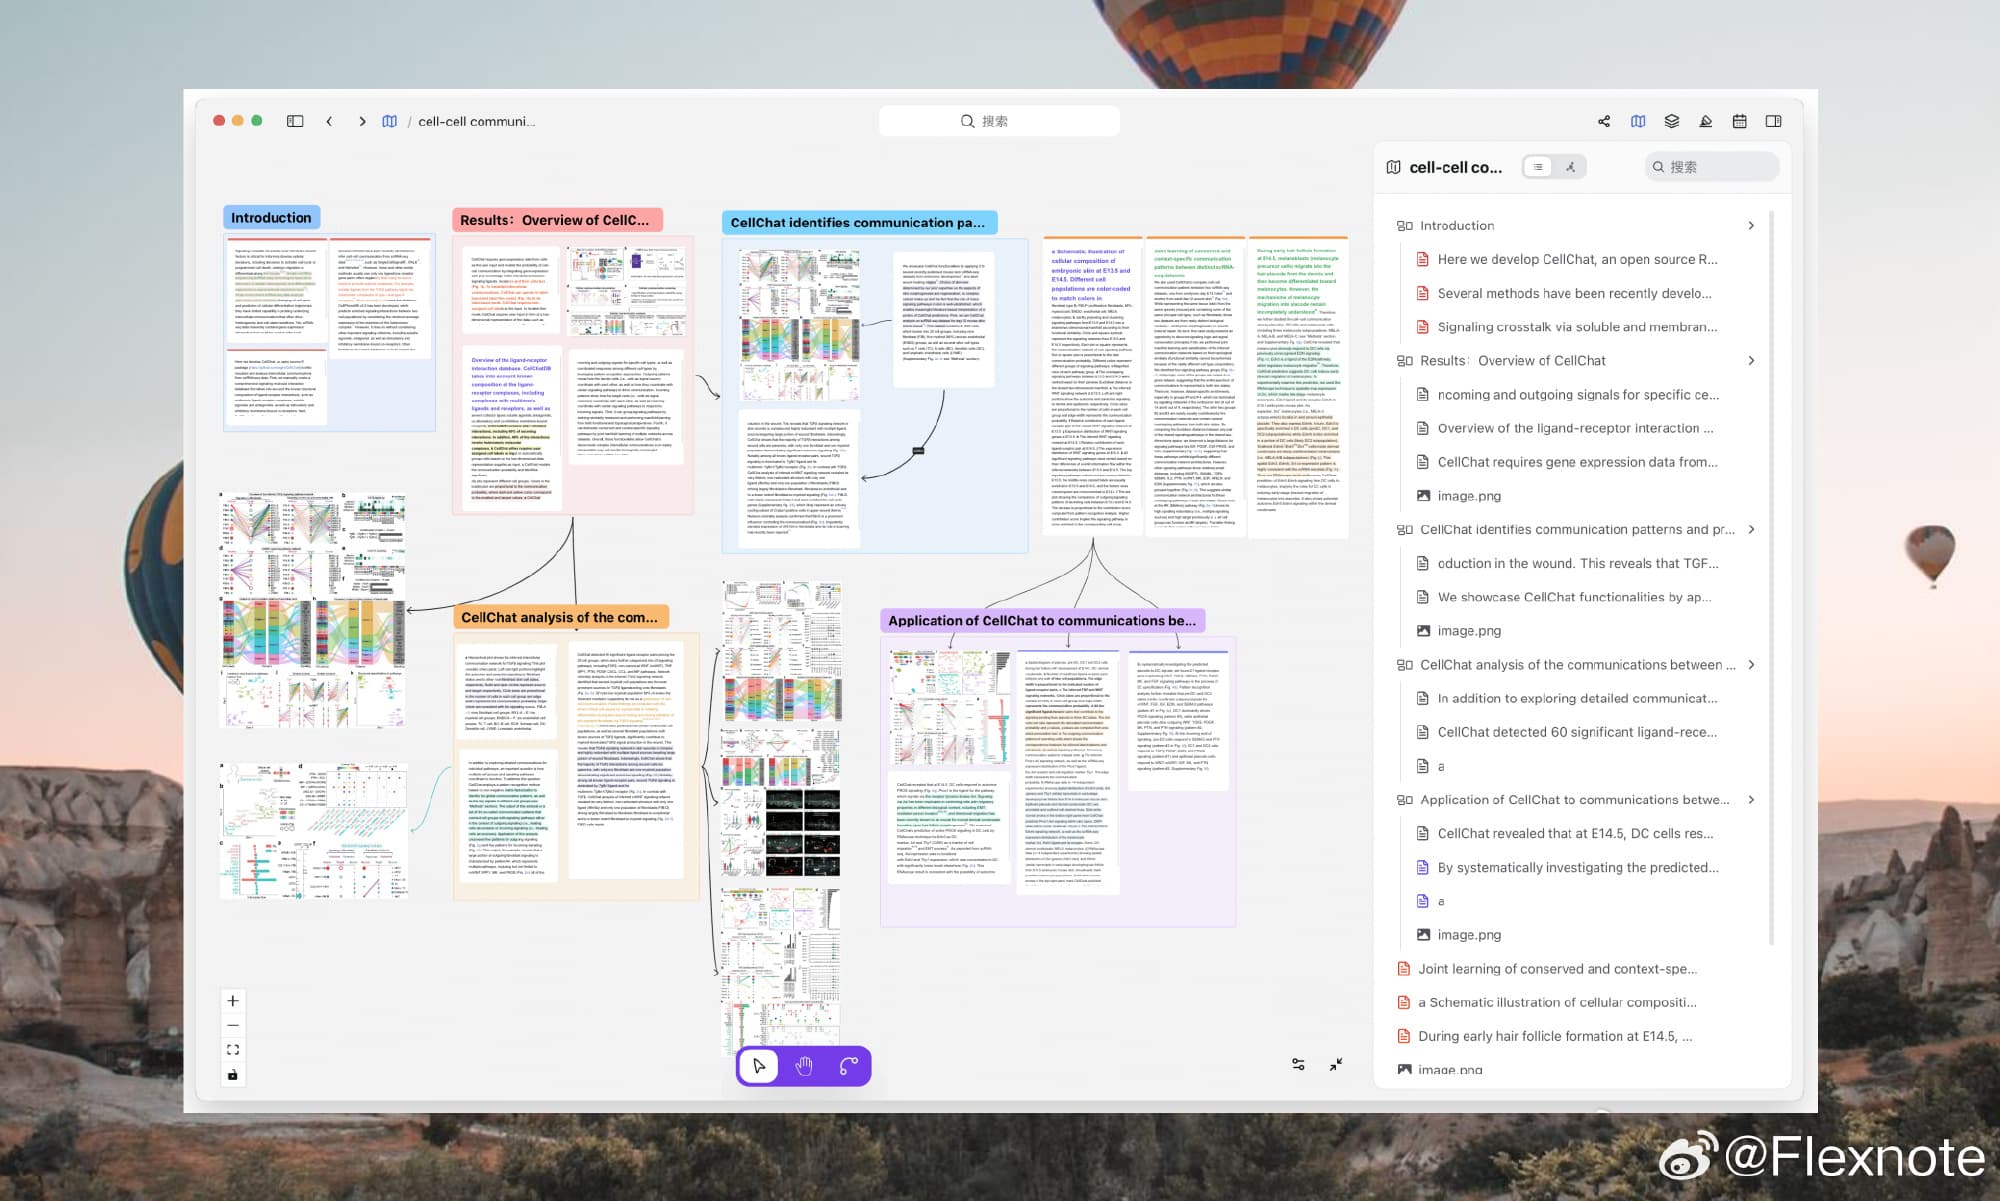Collapse the CellChat analysis of communications chevron

click(1751, 665)
